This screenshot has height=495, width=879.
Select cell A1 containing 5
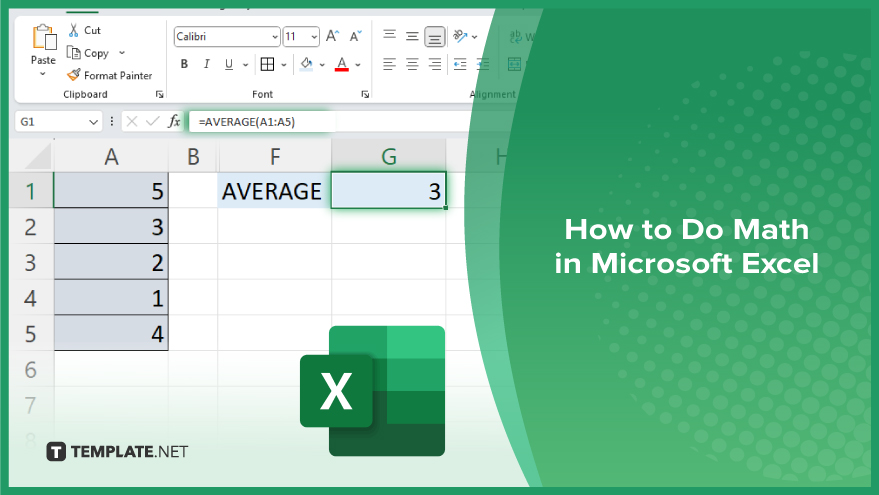click(111, 191)
